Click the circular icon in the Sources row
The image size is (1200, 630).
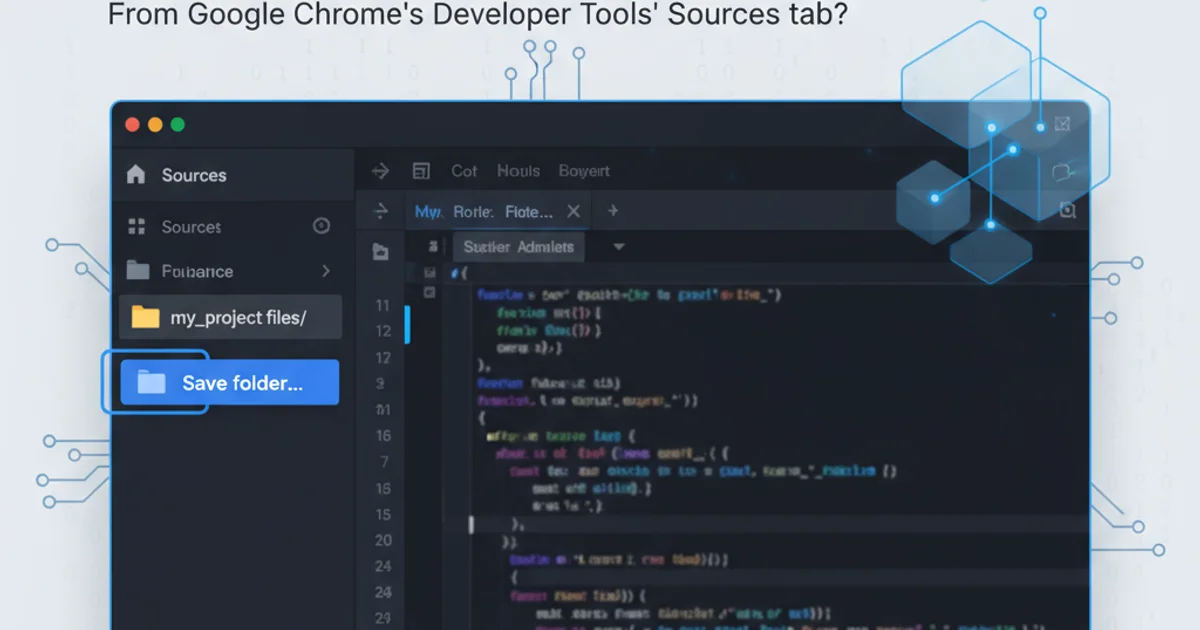[321, 226]
